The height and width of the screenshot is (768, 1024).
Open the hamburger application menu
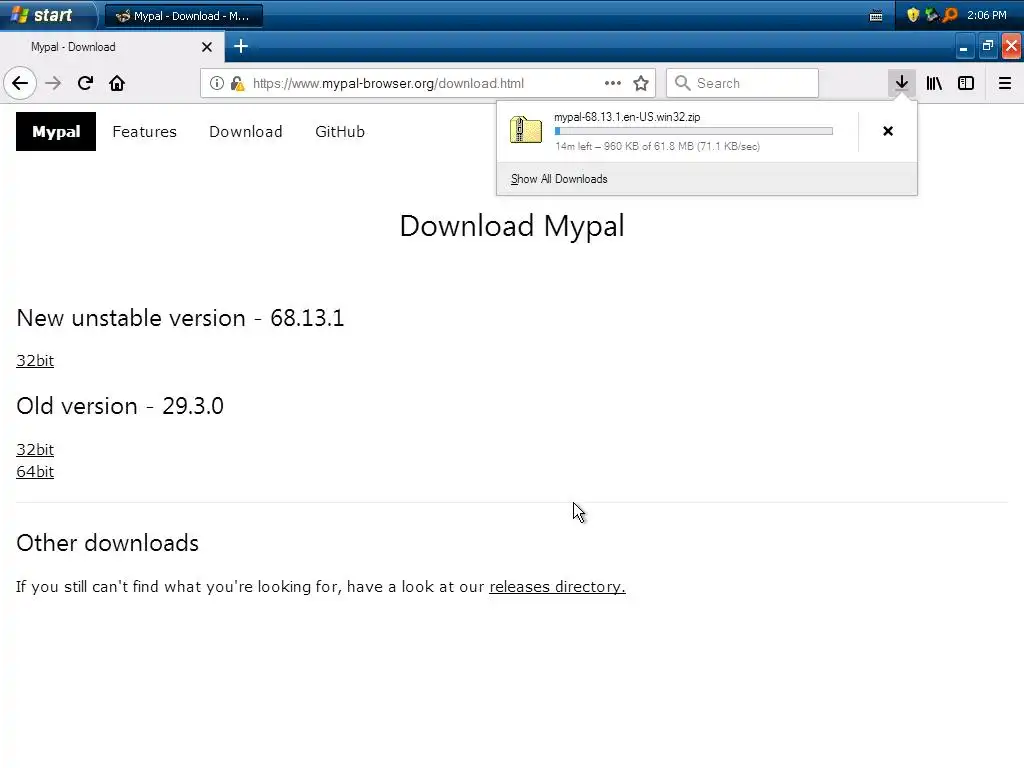(1005, 83)
